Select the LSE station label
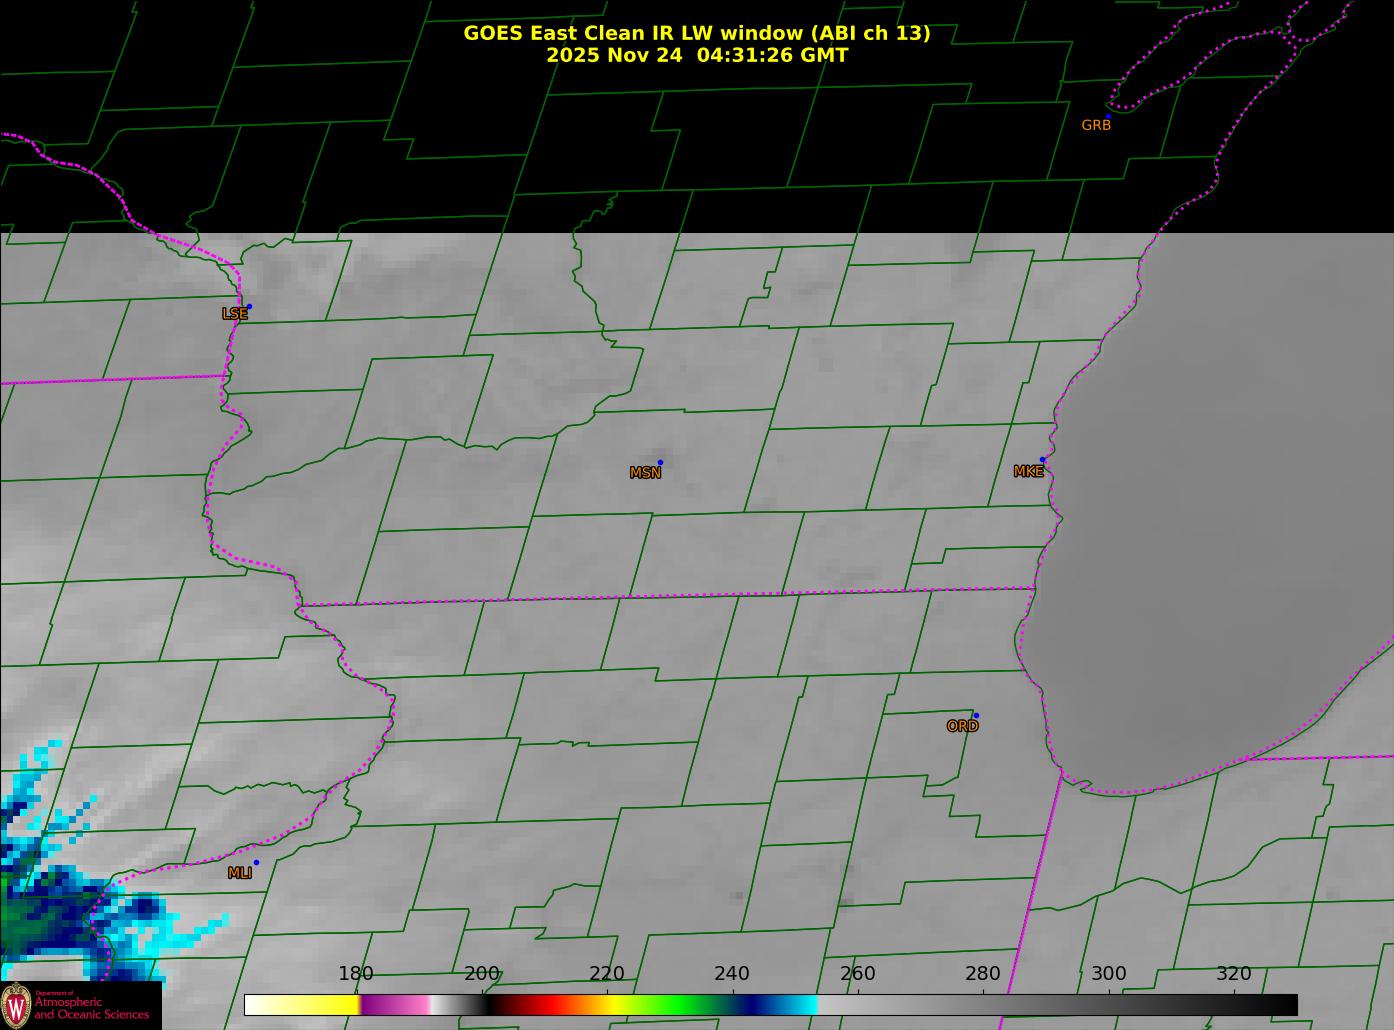The height and width of the screenshot is (1030, 1394). (234, 314)
